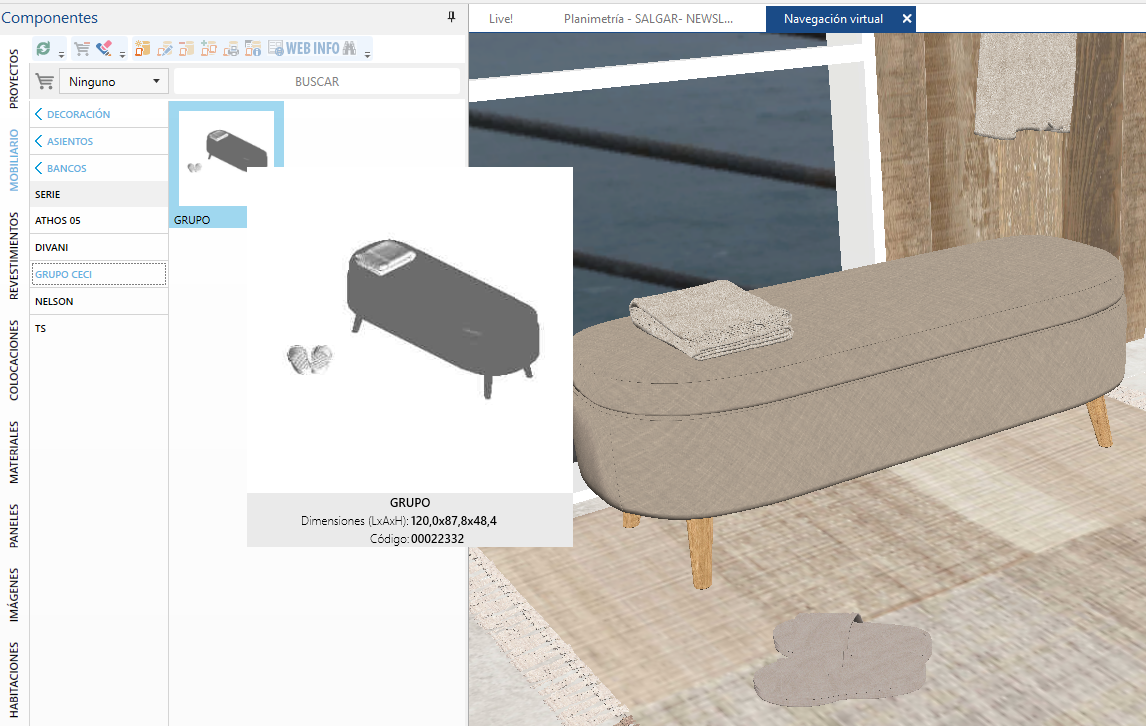Viewport: 1146px width, 726px height.
Task: Click the eraser brush toolbar icon
Action: (x=104, y=48)
